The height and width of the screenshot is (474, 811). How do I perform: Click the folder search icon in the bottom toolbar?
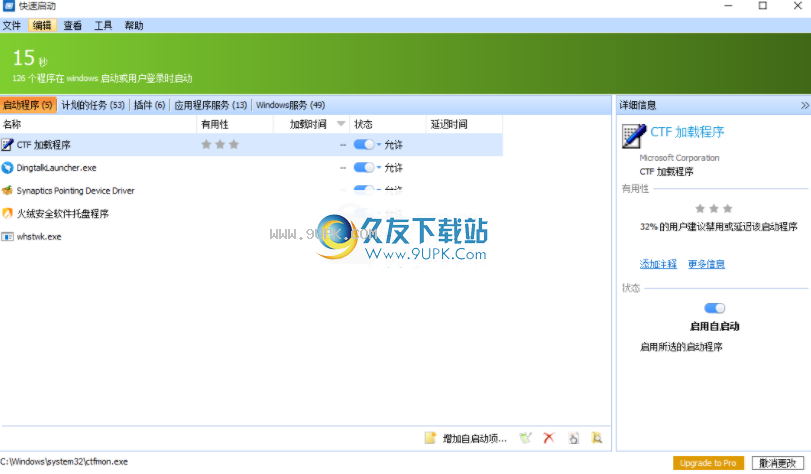pos(596,438)
